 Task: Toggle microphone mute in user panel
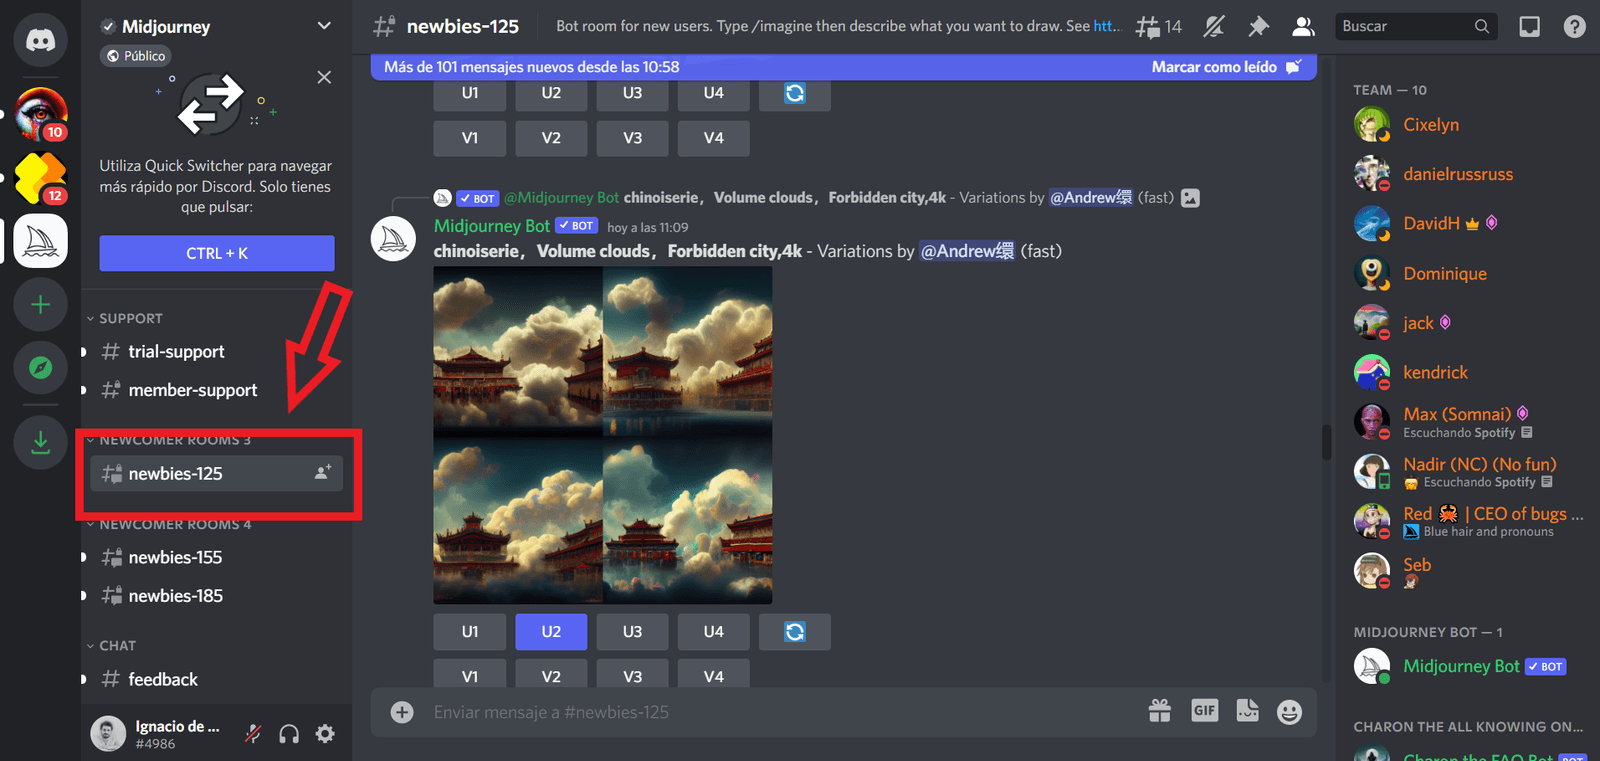tap(253, 734)
